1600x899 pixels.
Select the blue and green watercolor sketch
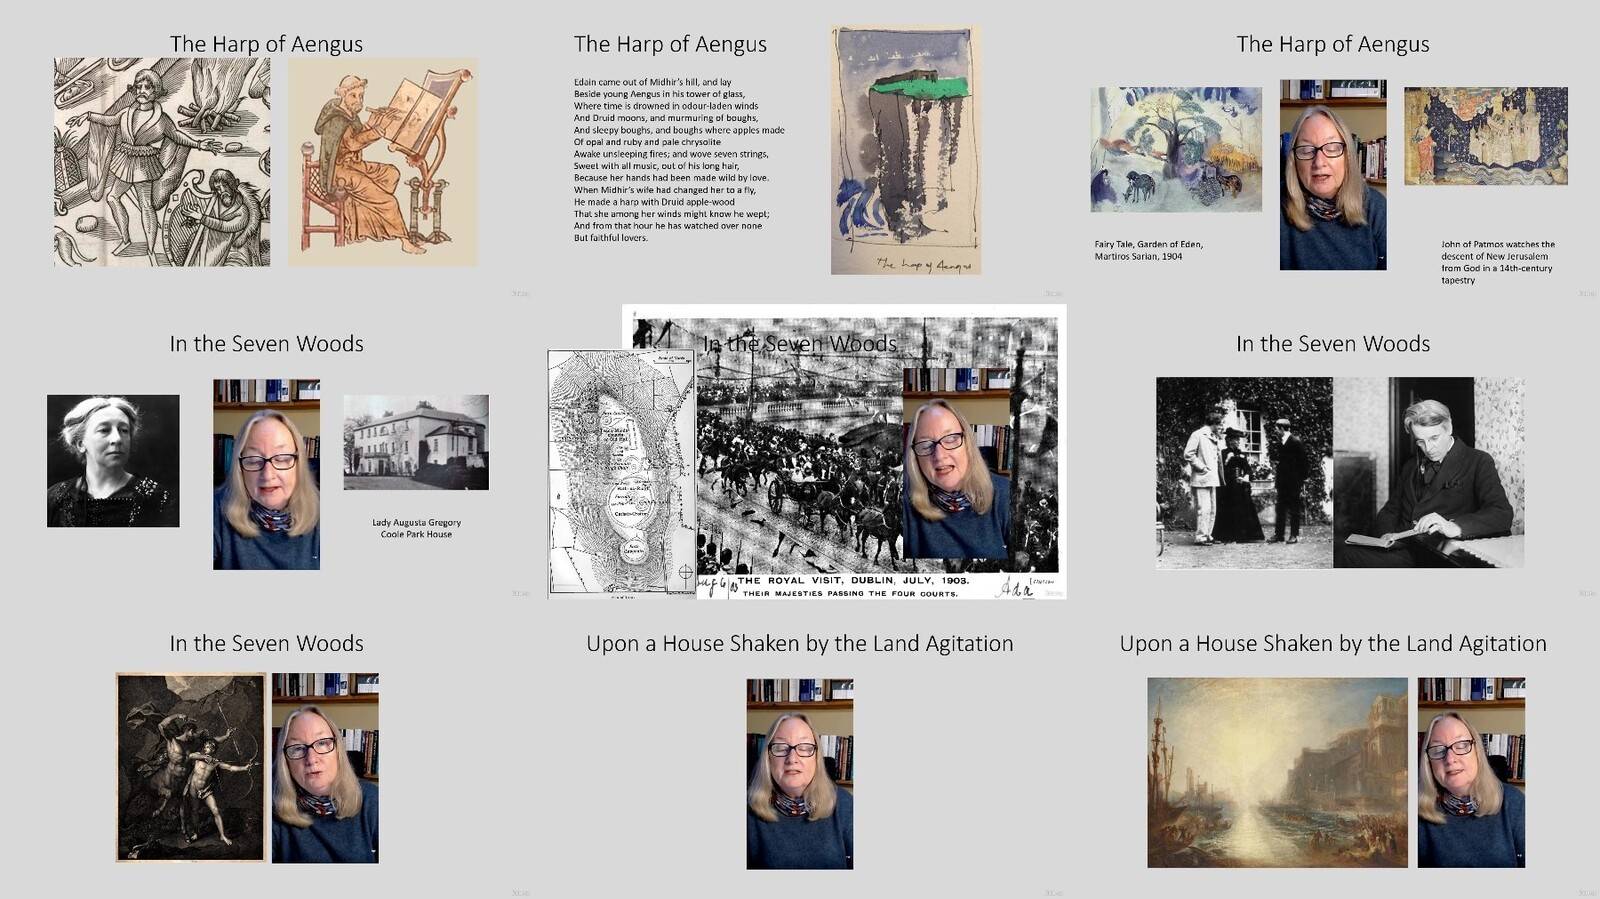(x=905, y=150)
